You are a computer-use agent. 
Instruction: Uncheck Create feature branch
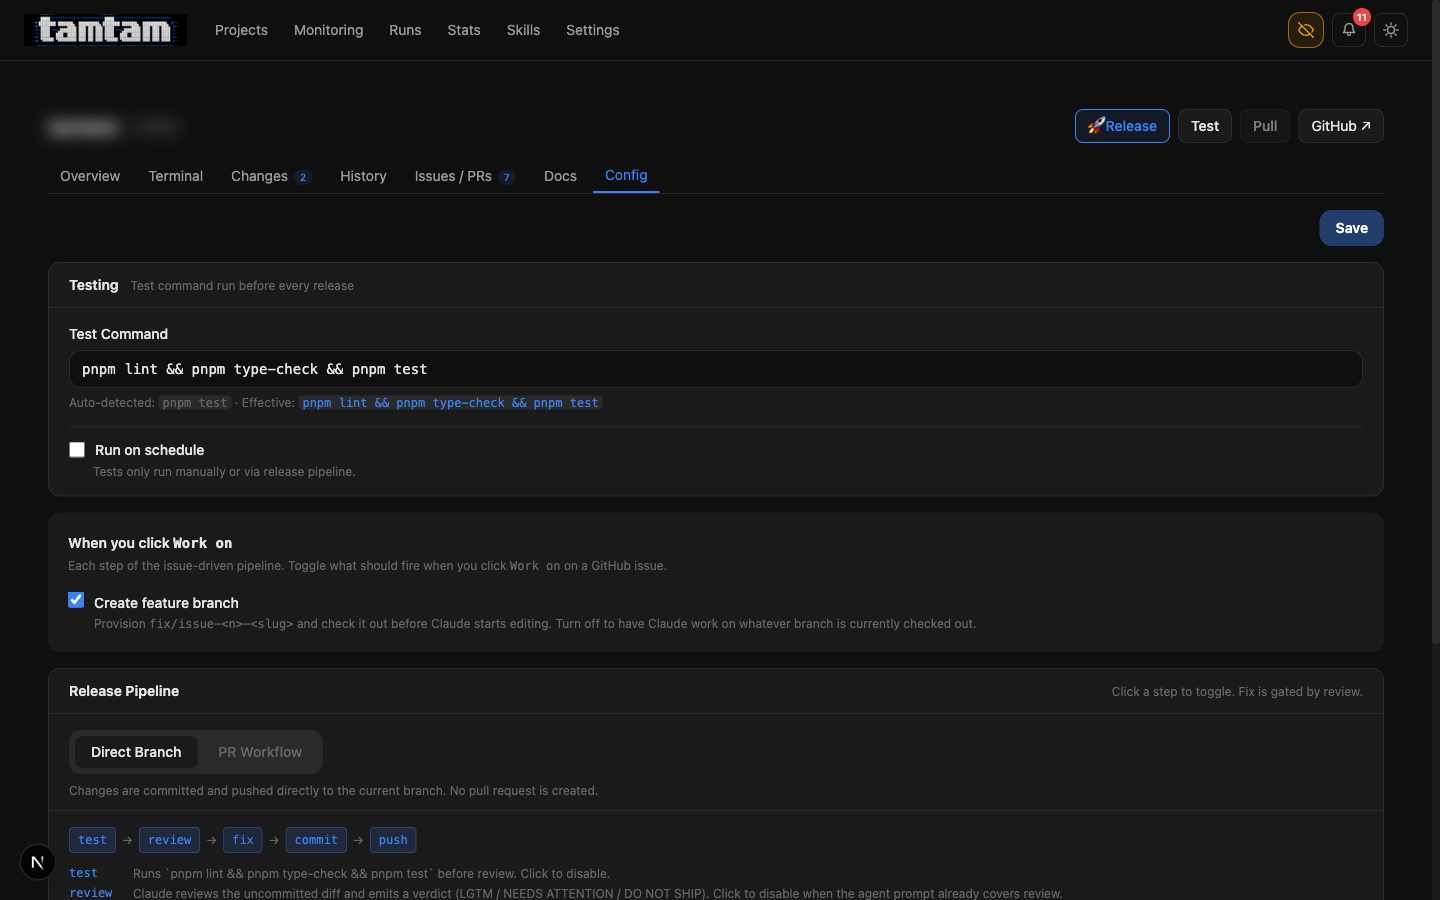76,600
